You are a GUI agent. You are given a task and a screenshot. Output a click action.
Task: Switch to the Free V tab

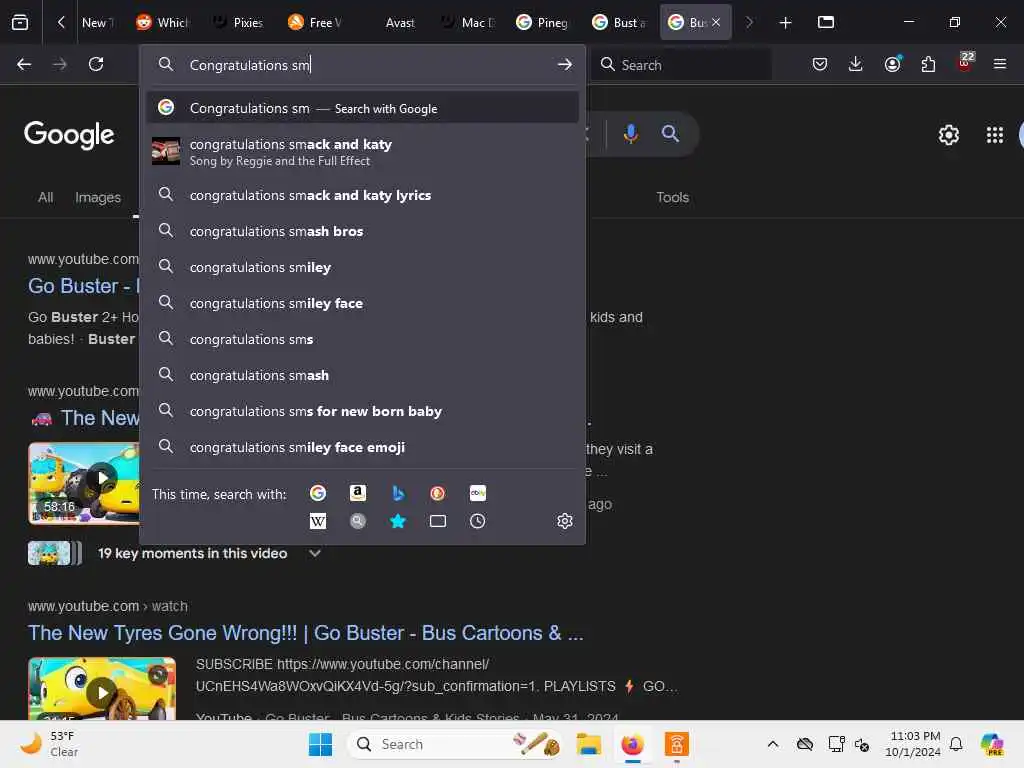click(x=315, y=22)
